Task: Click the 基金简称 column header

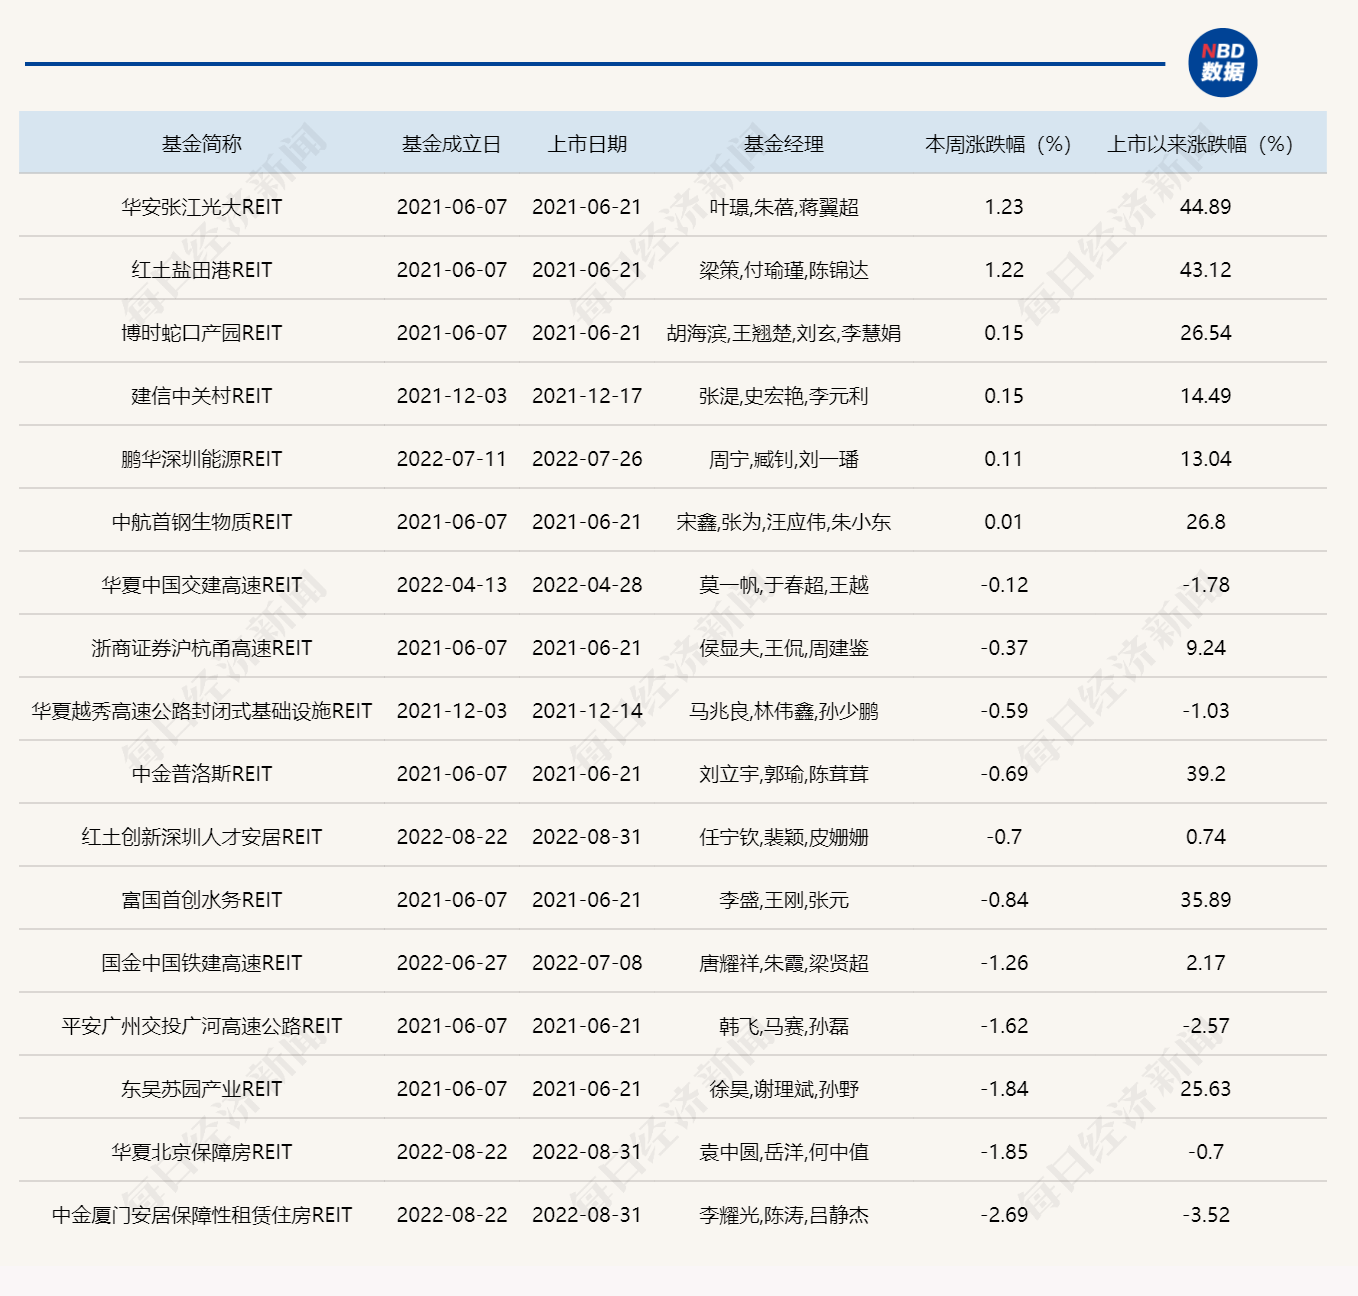Action: [x=202, y=144]
